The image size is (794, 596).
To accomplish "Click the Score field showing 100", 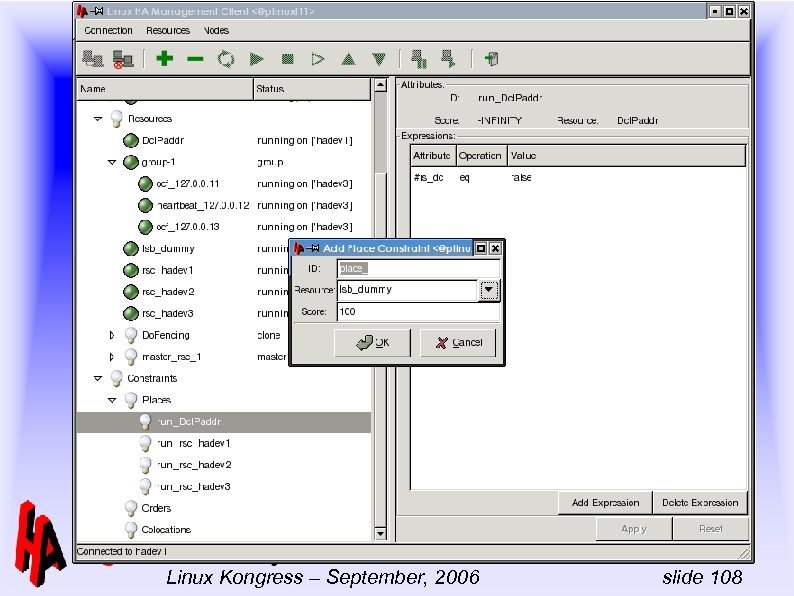I will coord(419,312).
